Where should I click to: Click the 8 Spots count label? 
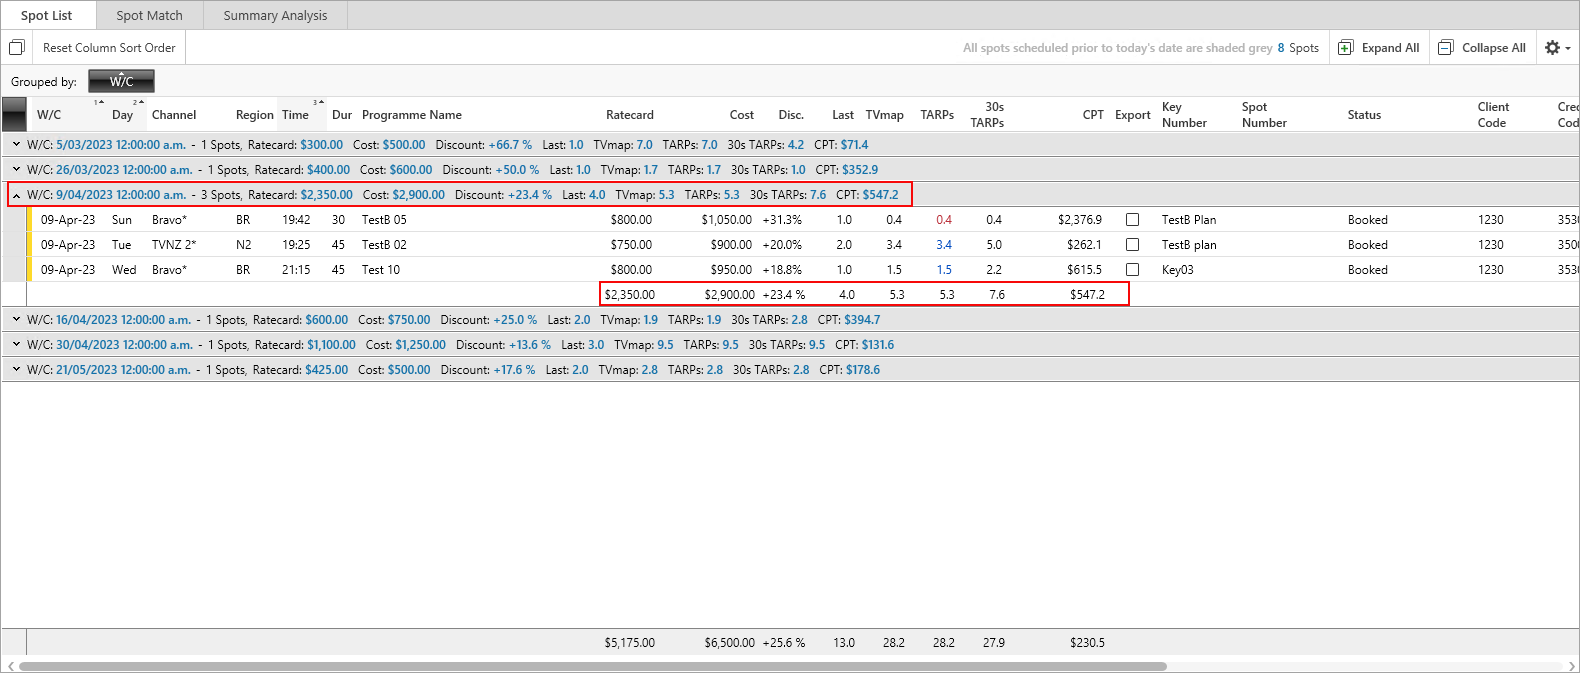point(1298,48)
